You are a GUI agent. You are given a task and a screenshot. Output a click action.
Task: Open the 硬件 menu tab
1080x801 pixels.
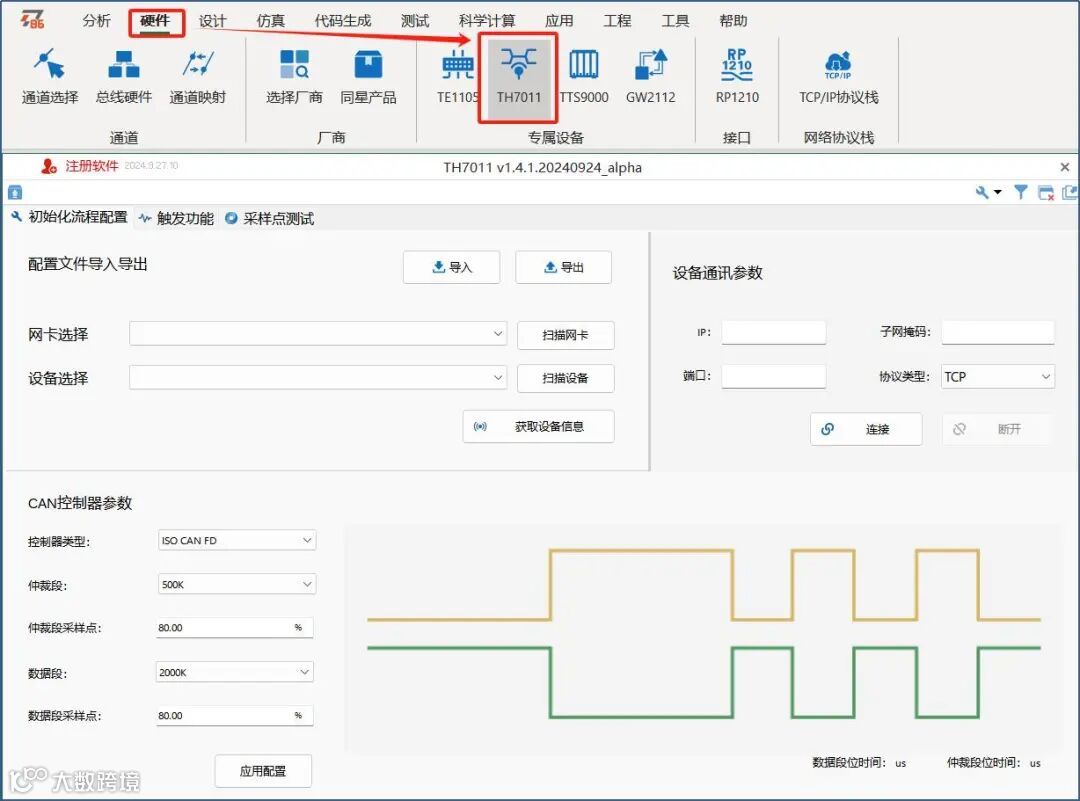(x=156, y=21)
